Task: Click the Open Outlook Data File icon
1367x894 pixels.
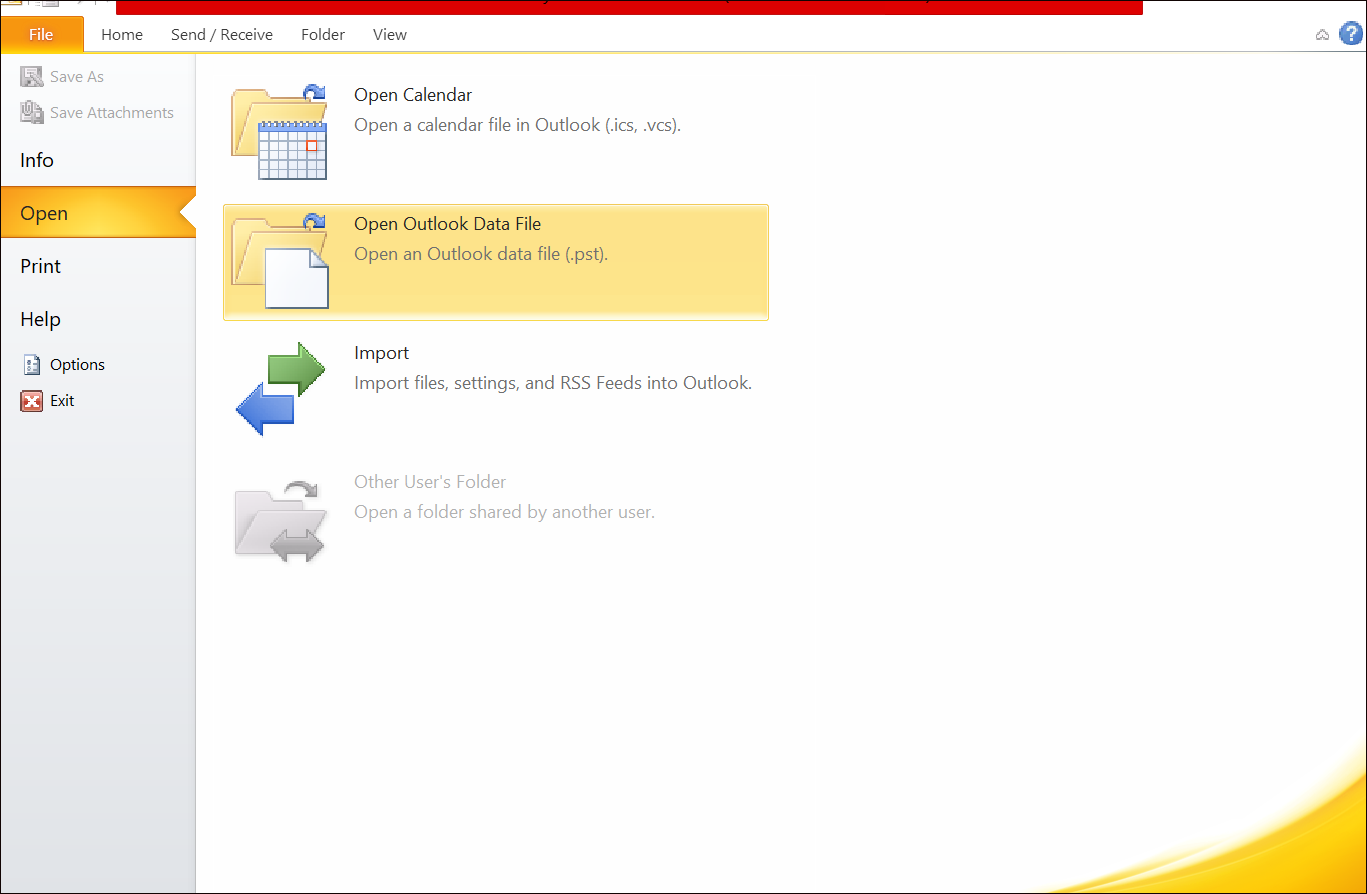Action: point(280,261)
